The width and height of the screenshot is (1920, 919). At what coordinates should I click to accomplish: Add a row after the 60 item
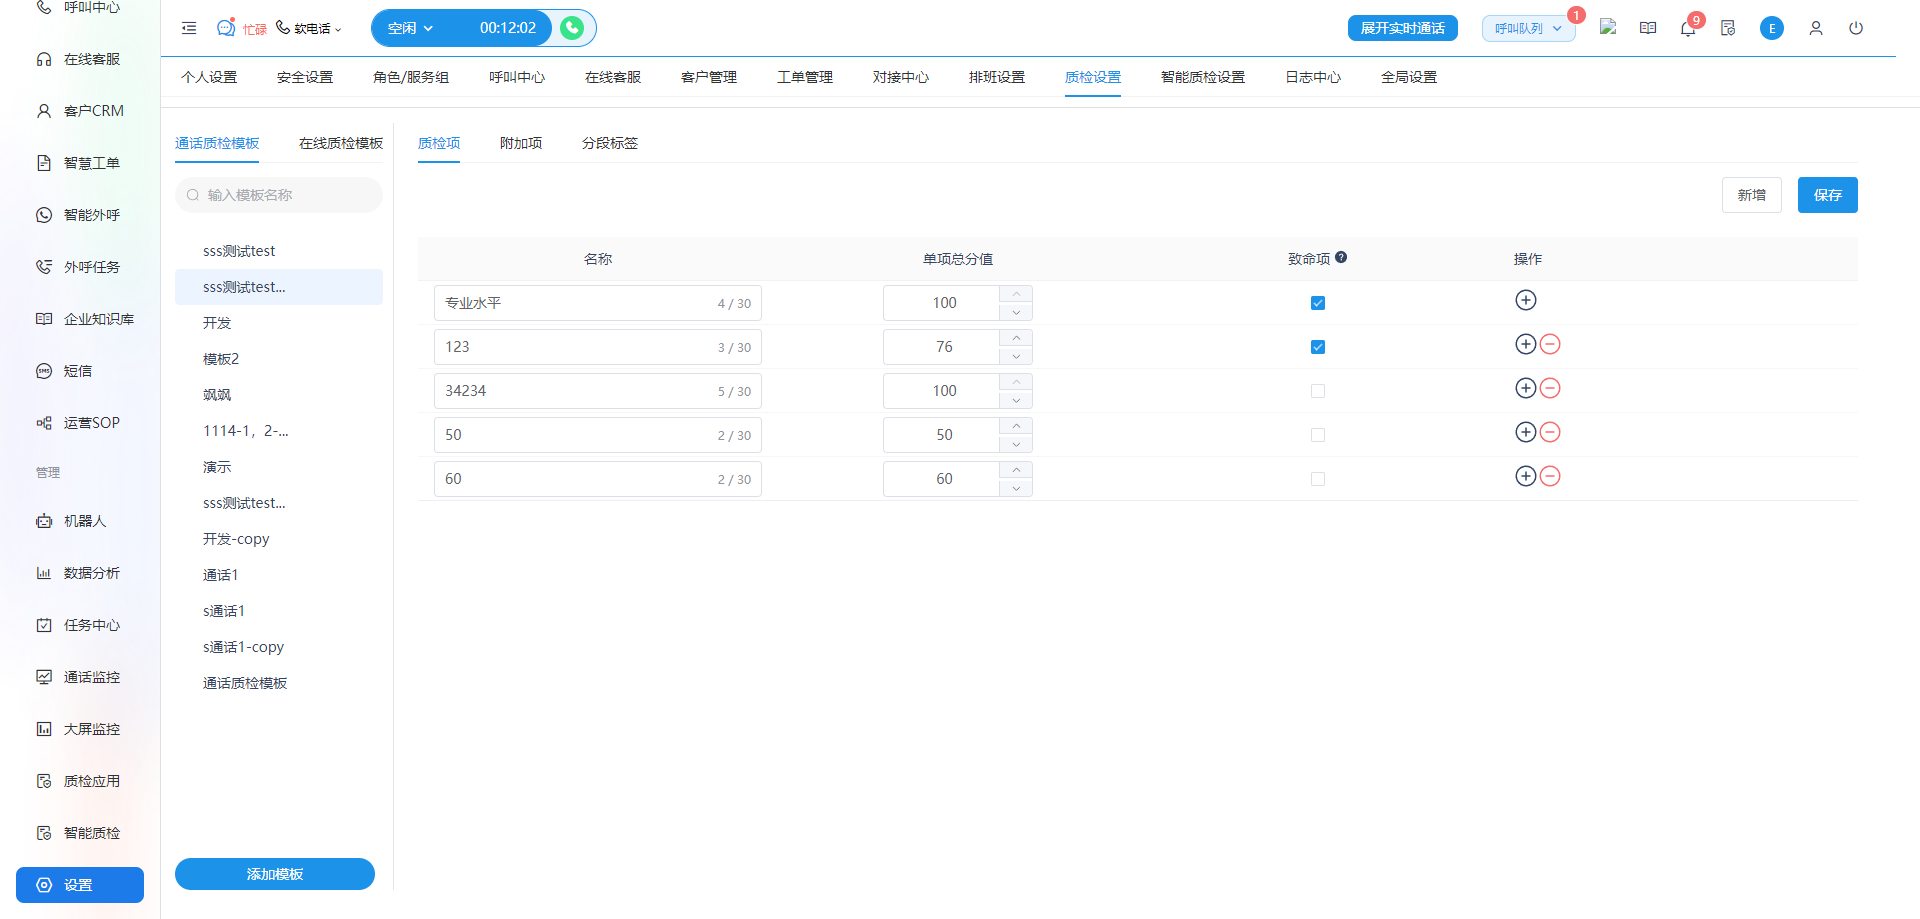pyautogui.click(x=1526, y=476)
